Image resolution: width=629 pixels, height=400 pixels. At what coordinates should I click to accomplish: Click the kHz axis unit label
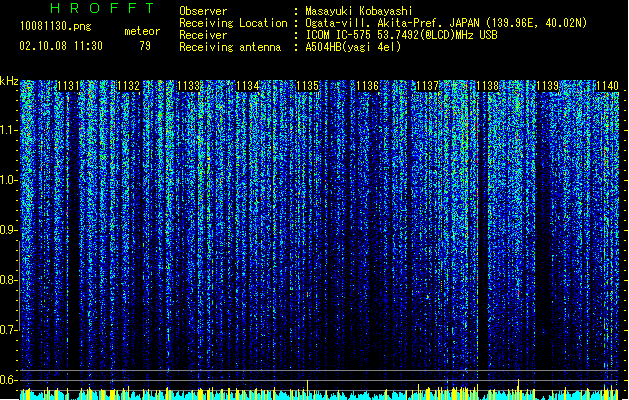pyautogui.click(x=9, y=81)
